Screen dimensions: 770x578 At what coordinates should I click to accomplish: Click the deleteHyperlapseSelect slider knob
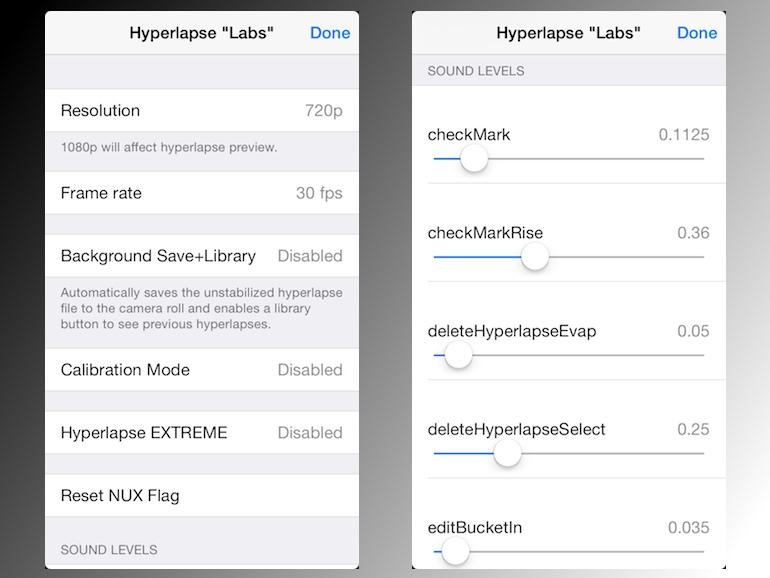click(x=508, y=453)
